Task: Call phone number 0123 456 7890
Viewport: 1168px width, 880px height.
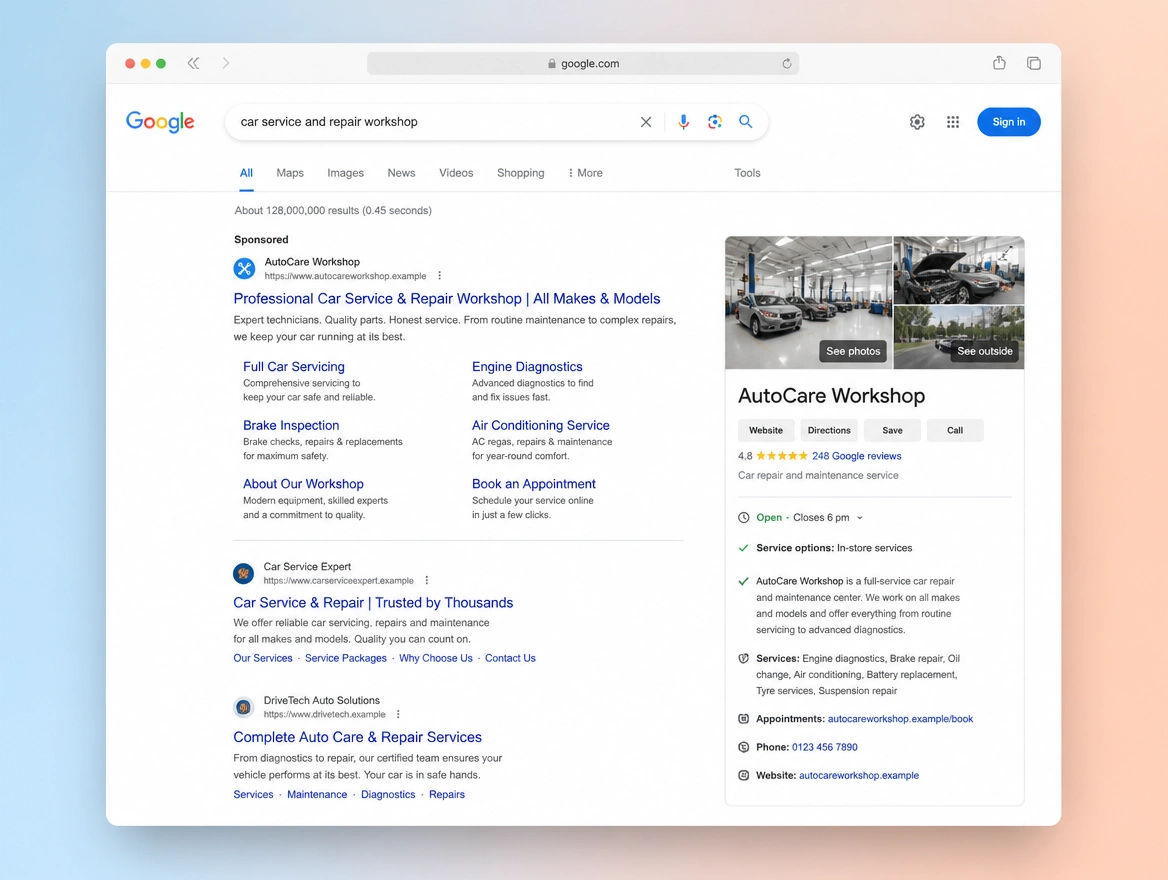Action: tap(825, 747)
